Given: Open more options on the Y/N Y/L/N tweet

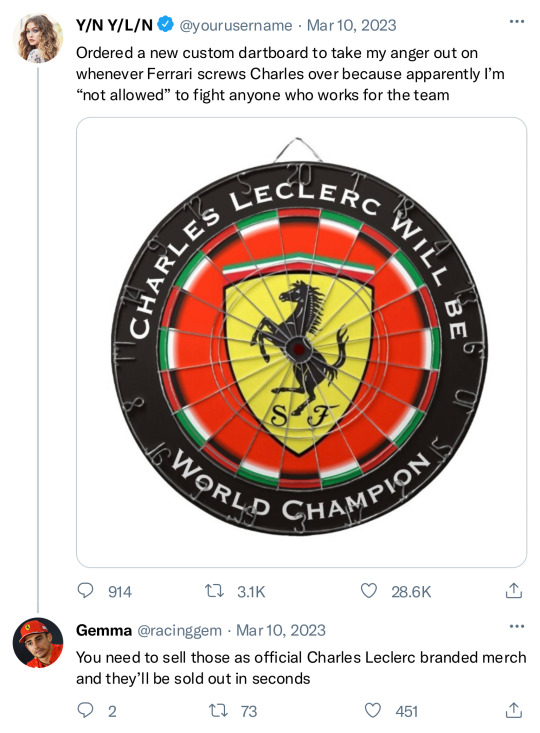Looking at the screenshot, I should point(516,22).
